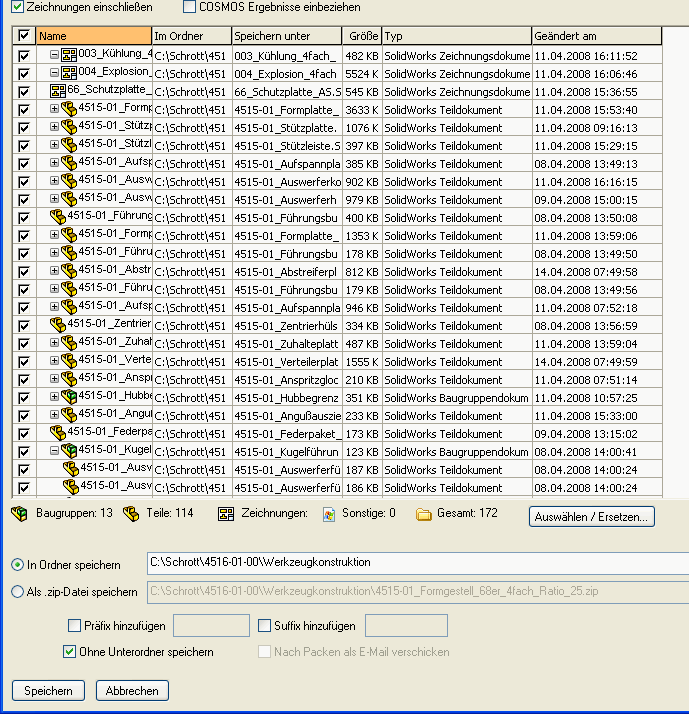Select Als .zip-Datei speichern radio button
Image resolution: width=689 pixels, height=714 pixels.
click(17, 592)
